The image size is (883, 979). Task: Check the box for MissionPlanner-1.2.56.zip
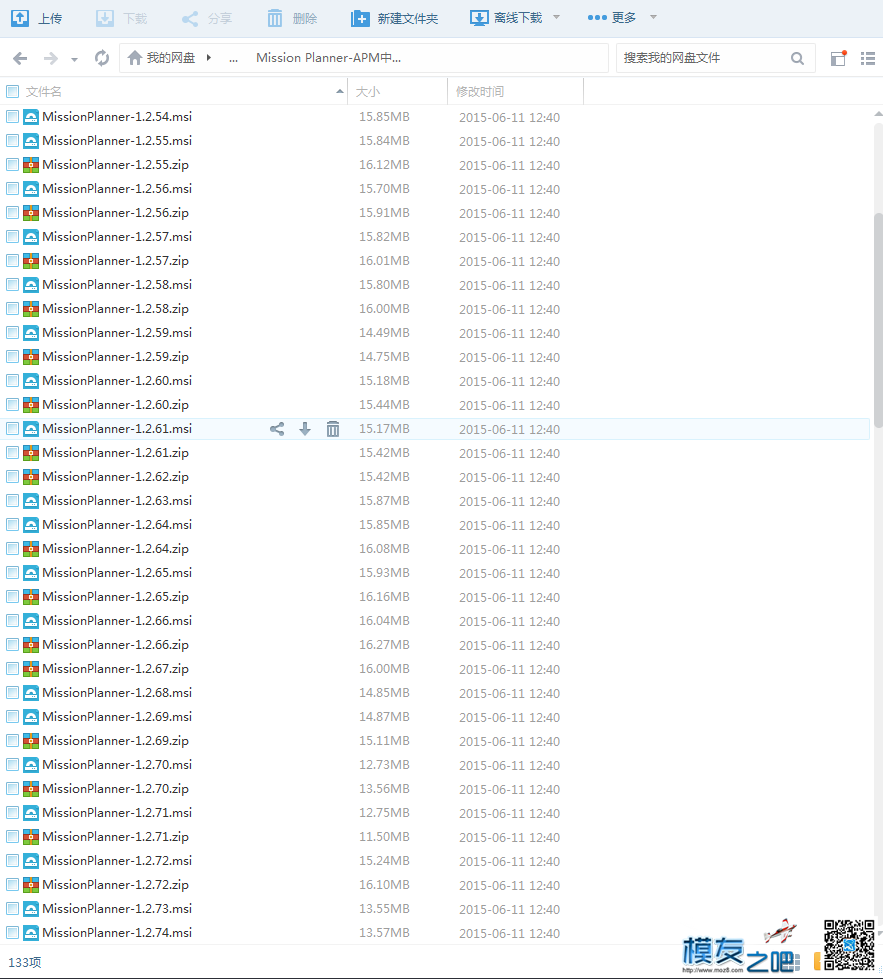(x=12, y=212)
